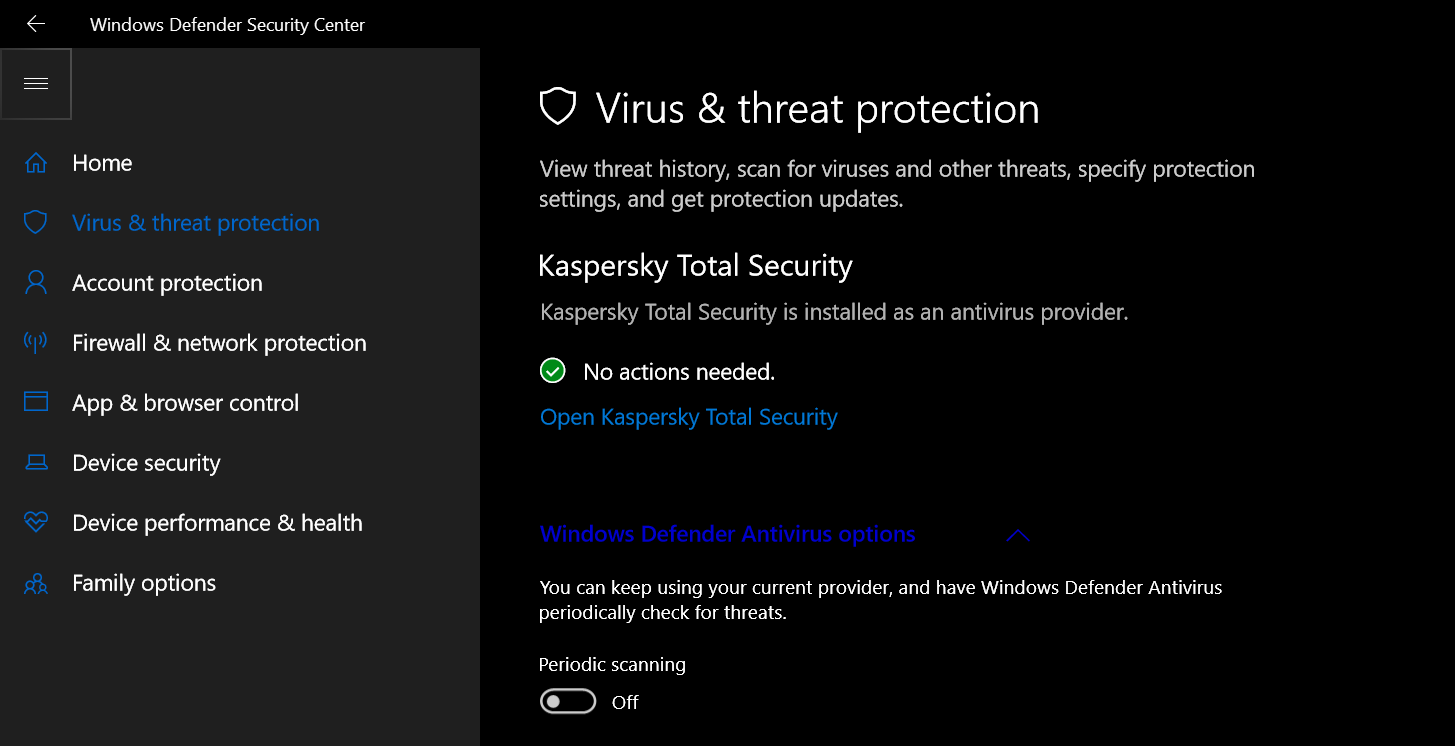Click the green No actions needed checkmark
The image size is (1455, 746).
pos(552,372)
